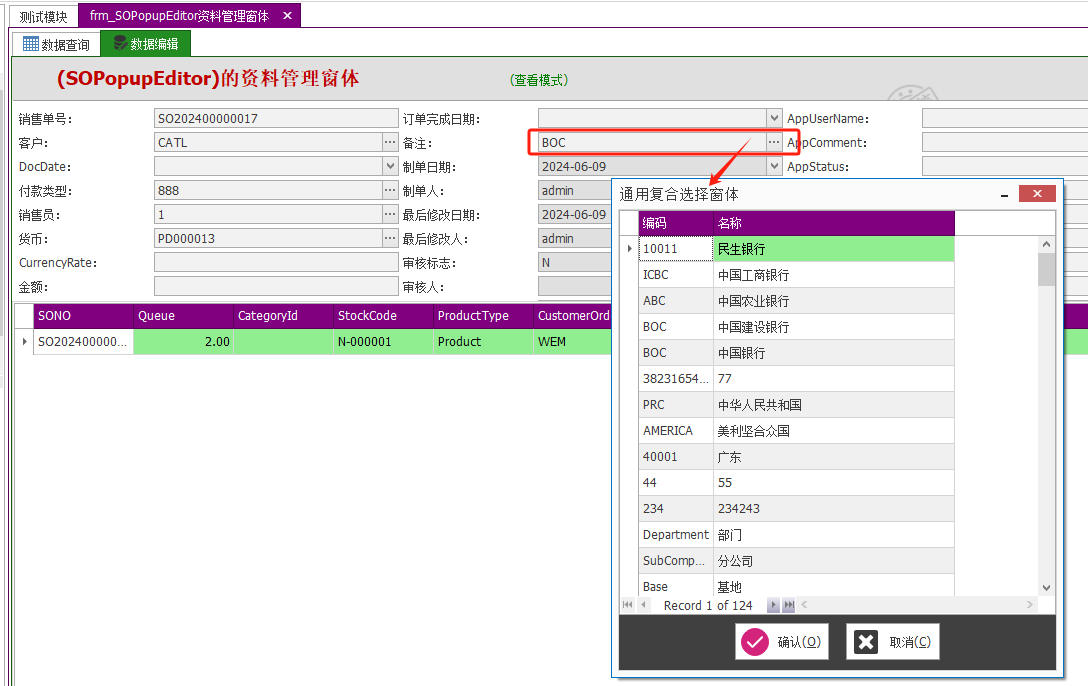The image size is (1088, 686).
Task: Select the 中华人民共和国 row
Action: (x=797, y=405)
